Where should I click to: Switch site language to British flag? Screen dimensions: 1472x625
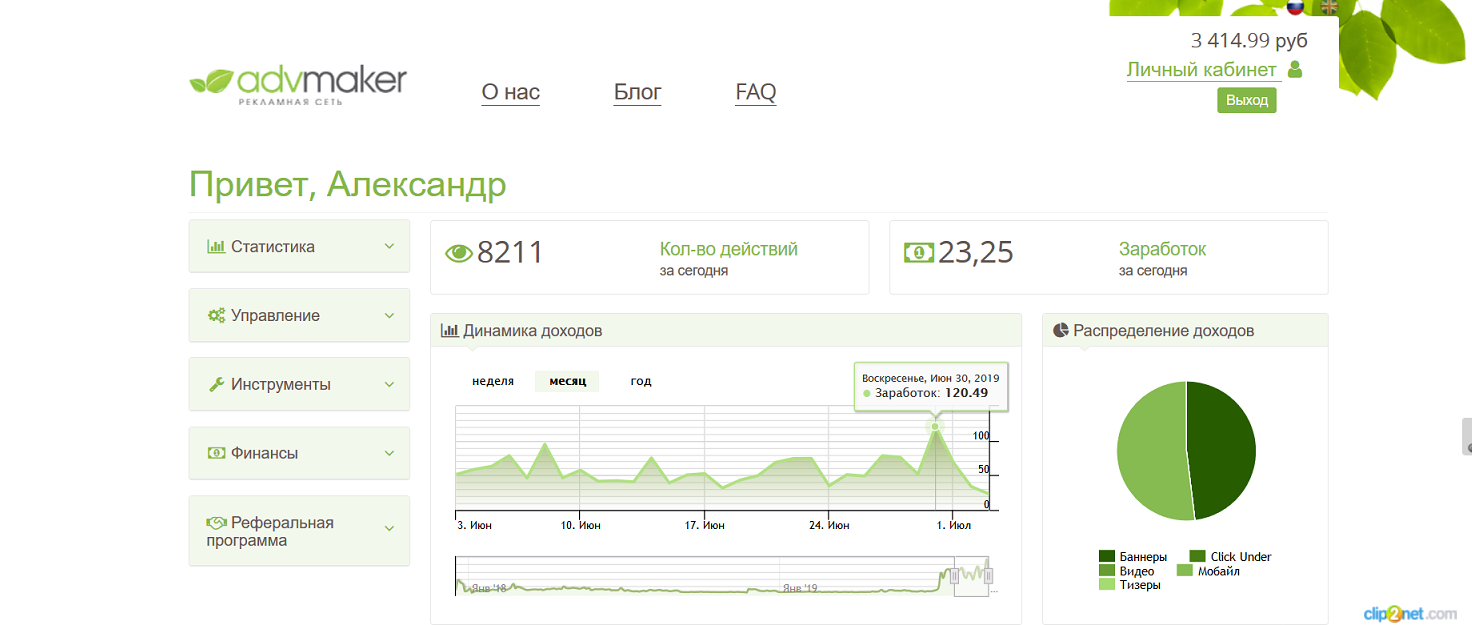click(1329, 6)
